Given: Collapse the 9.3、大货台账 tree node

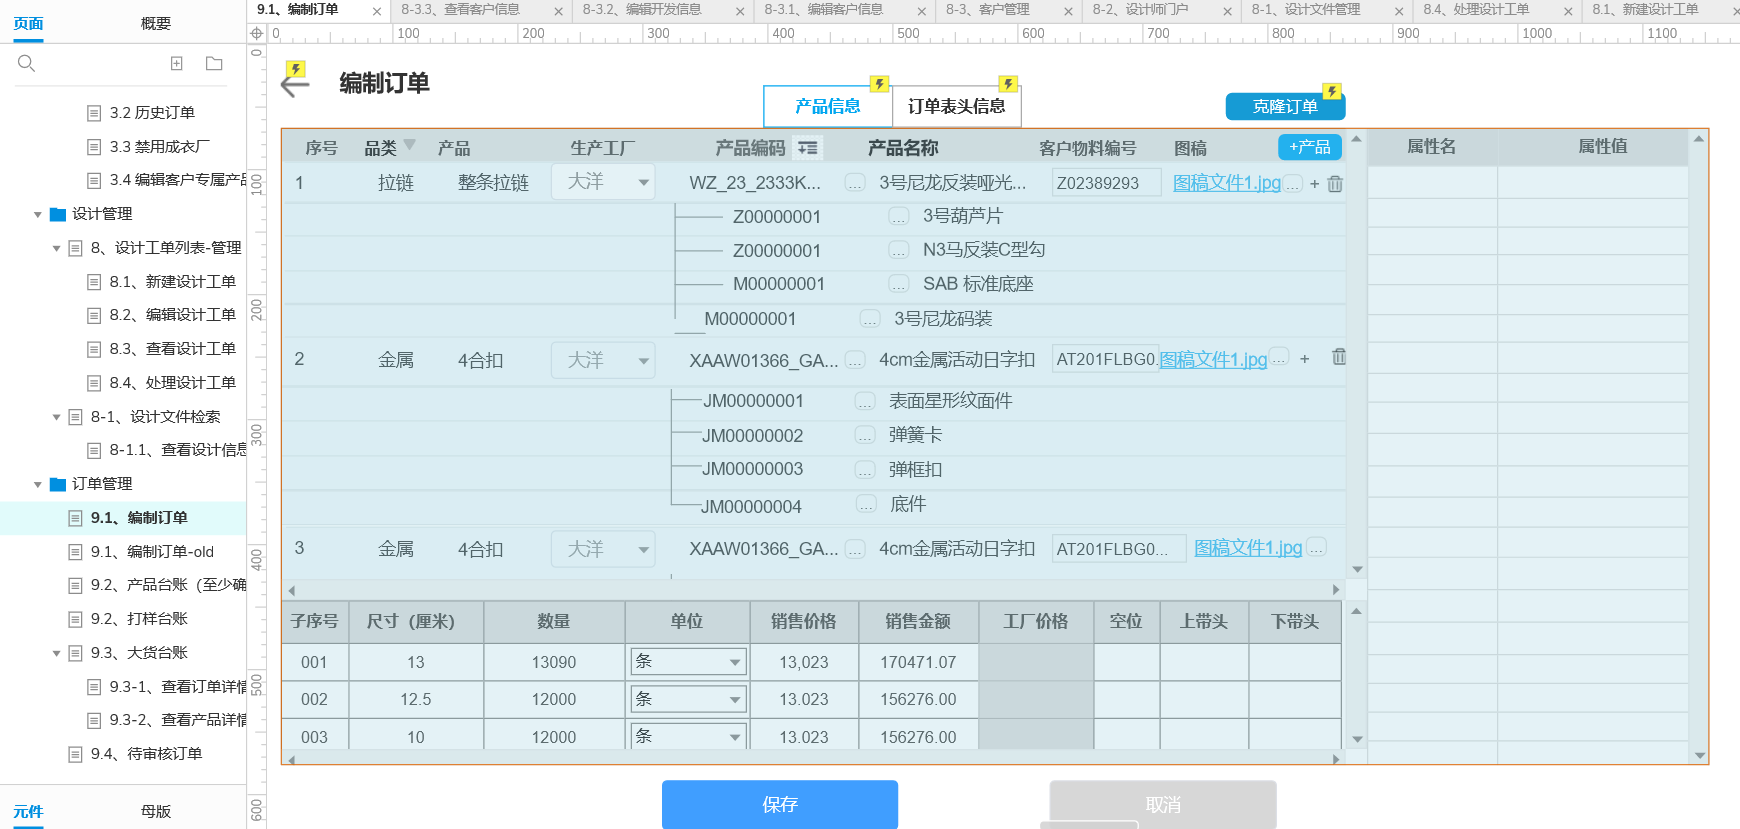Looking at the screenshot, I should [57, 653].
